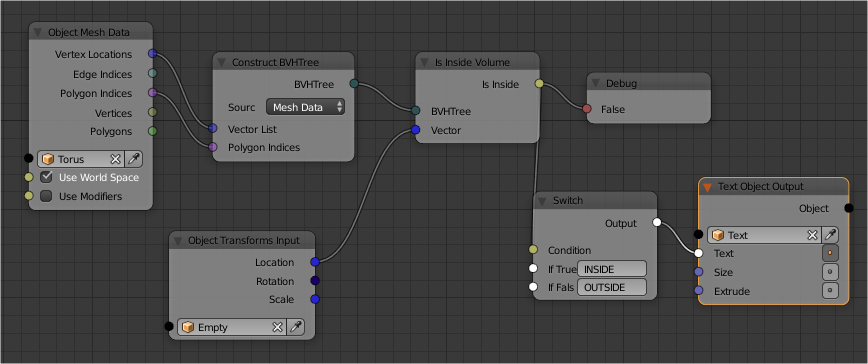This screenshot has height=364, width=868.
Task: Toggle the Size property button
Action: click(830, 272)
